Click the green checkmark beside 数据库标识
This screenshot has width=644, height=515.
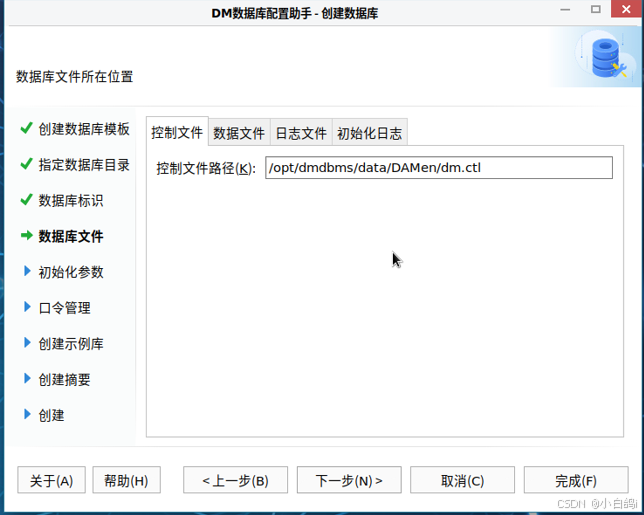tap(26, 199)
